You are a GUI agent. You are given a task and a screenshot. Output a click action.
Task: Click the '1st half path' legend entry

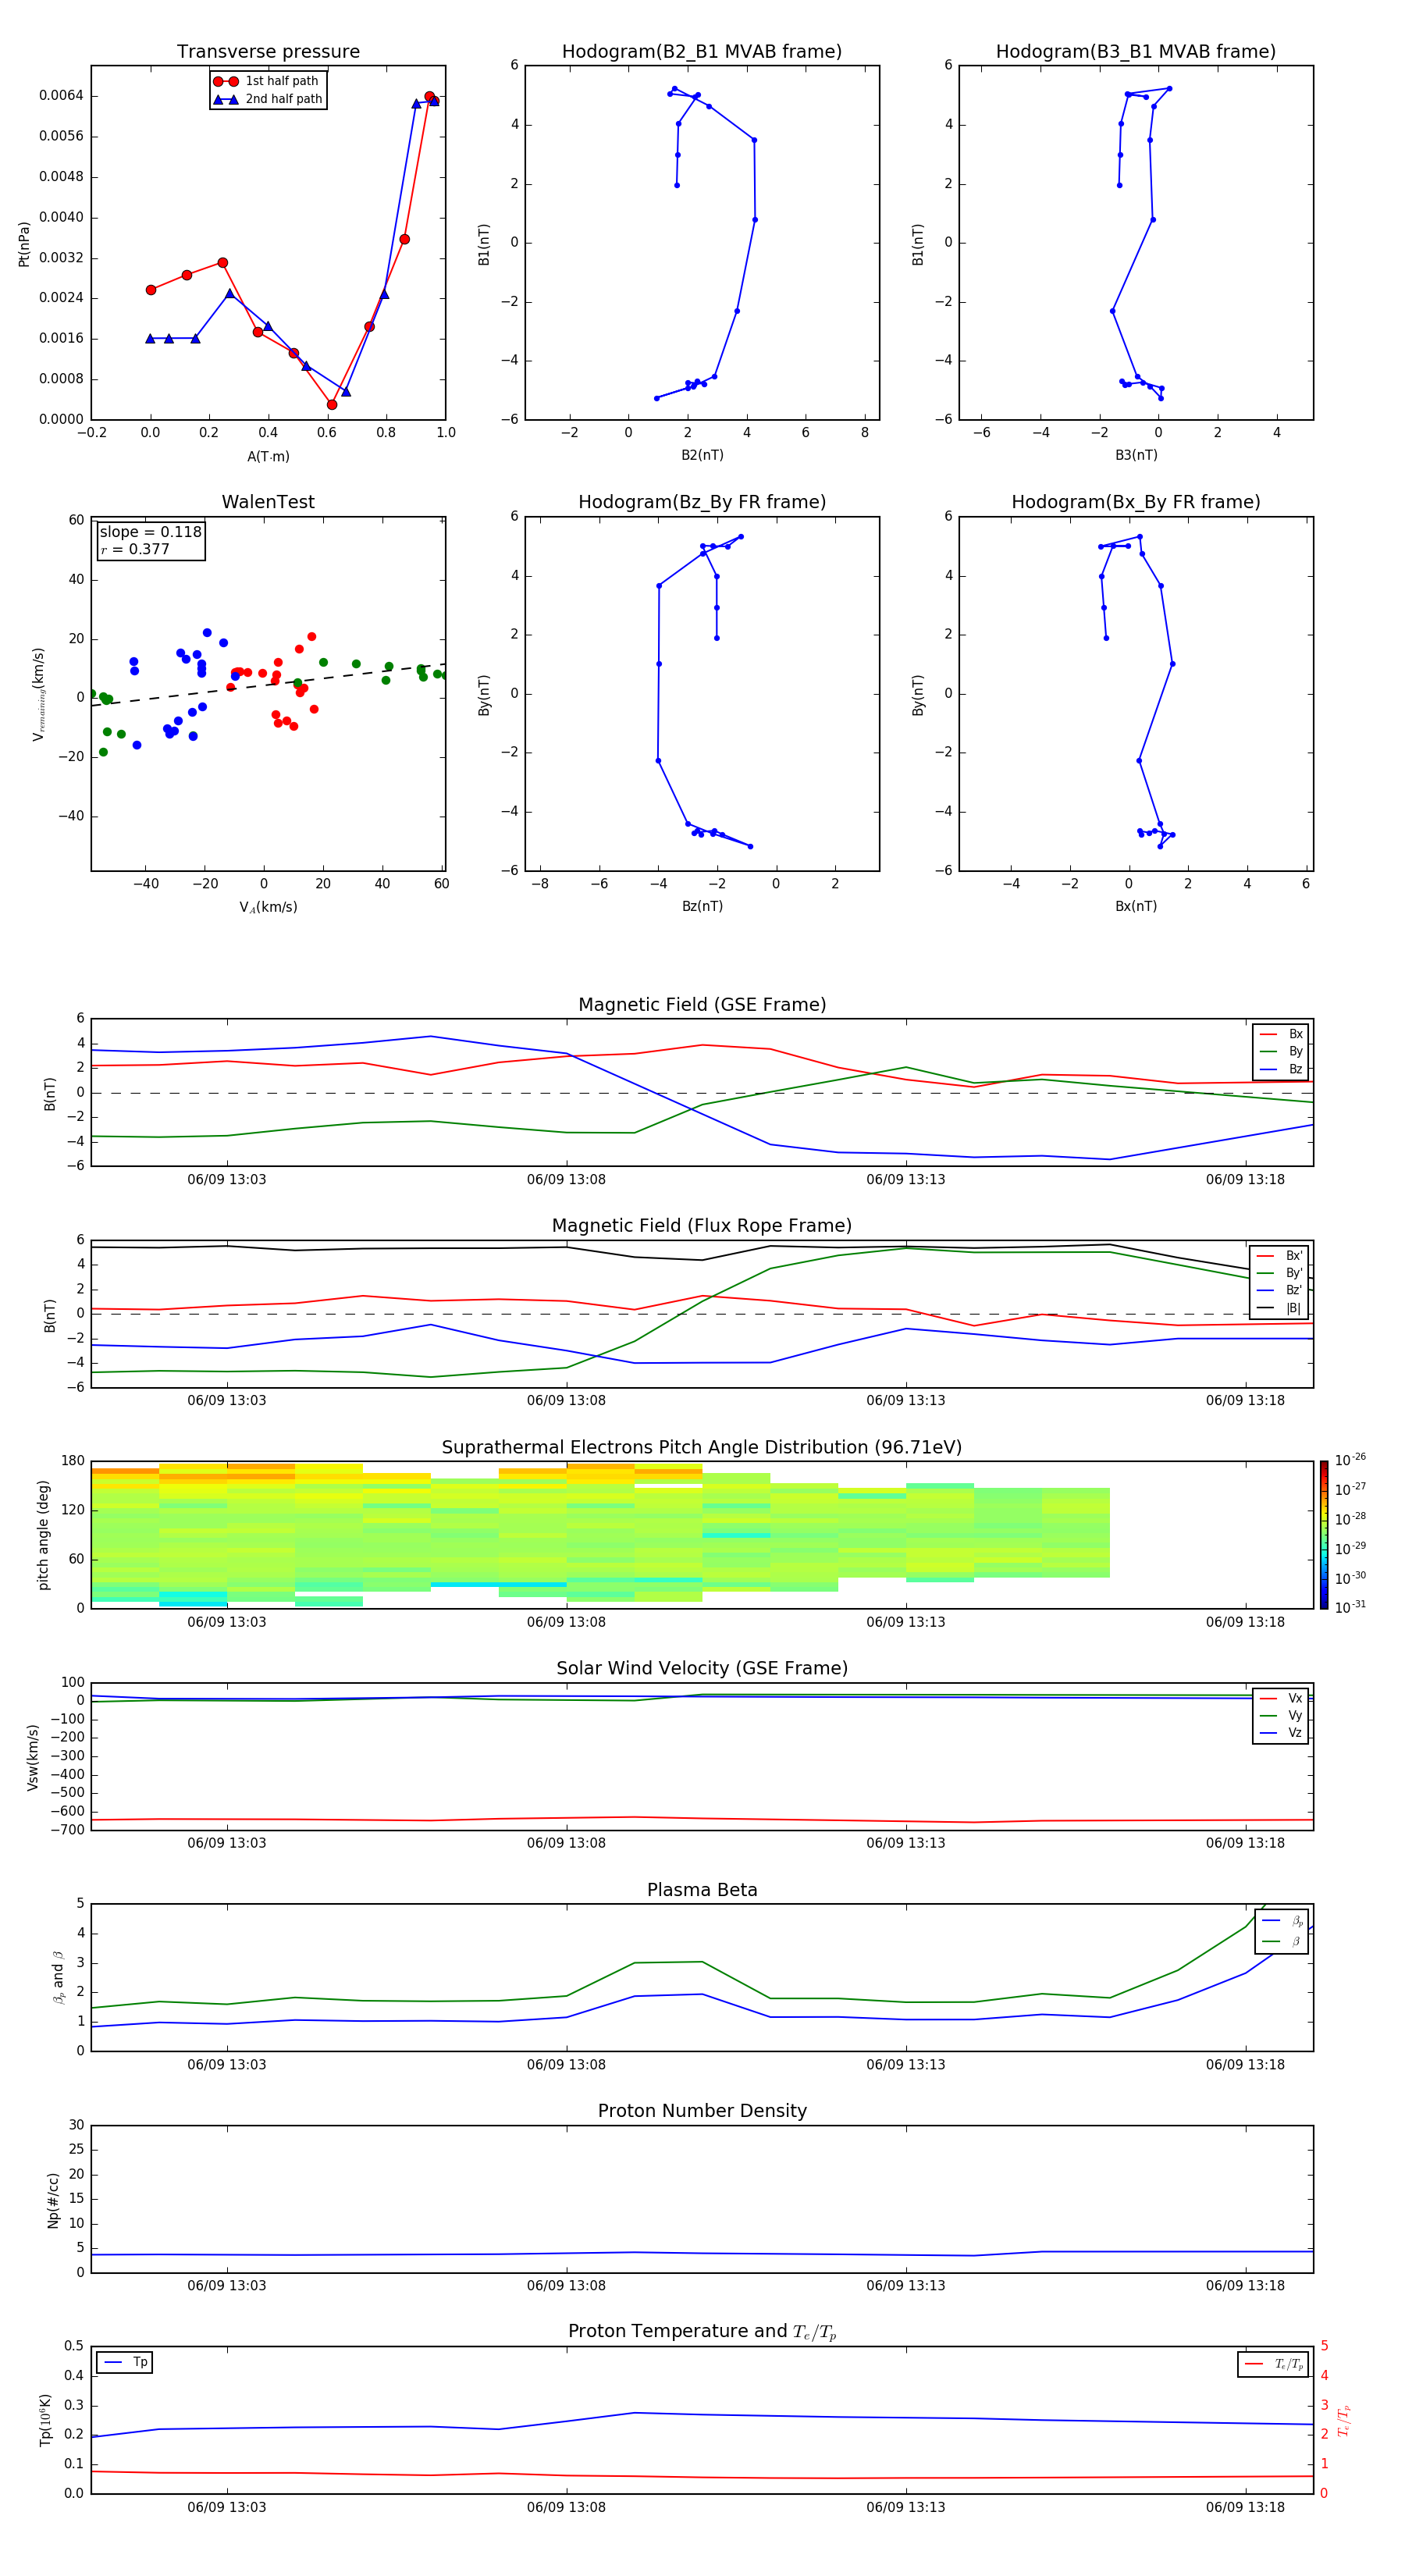pos(266,81)
